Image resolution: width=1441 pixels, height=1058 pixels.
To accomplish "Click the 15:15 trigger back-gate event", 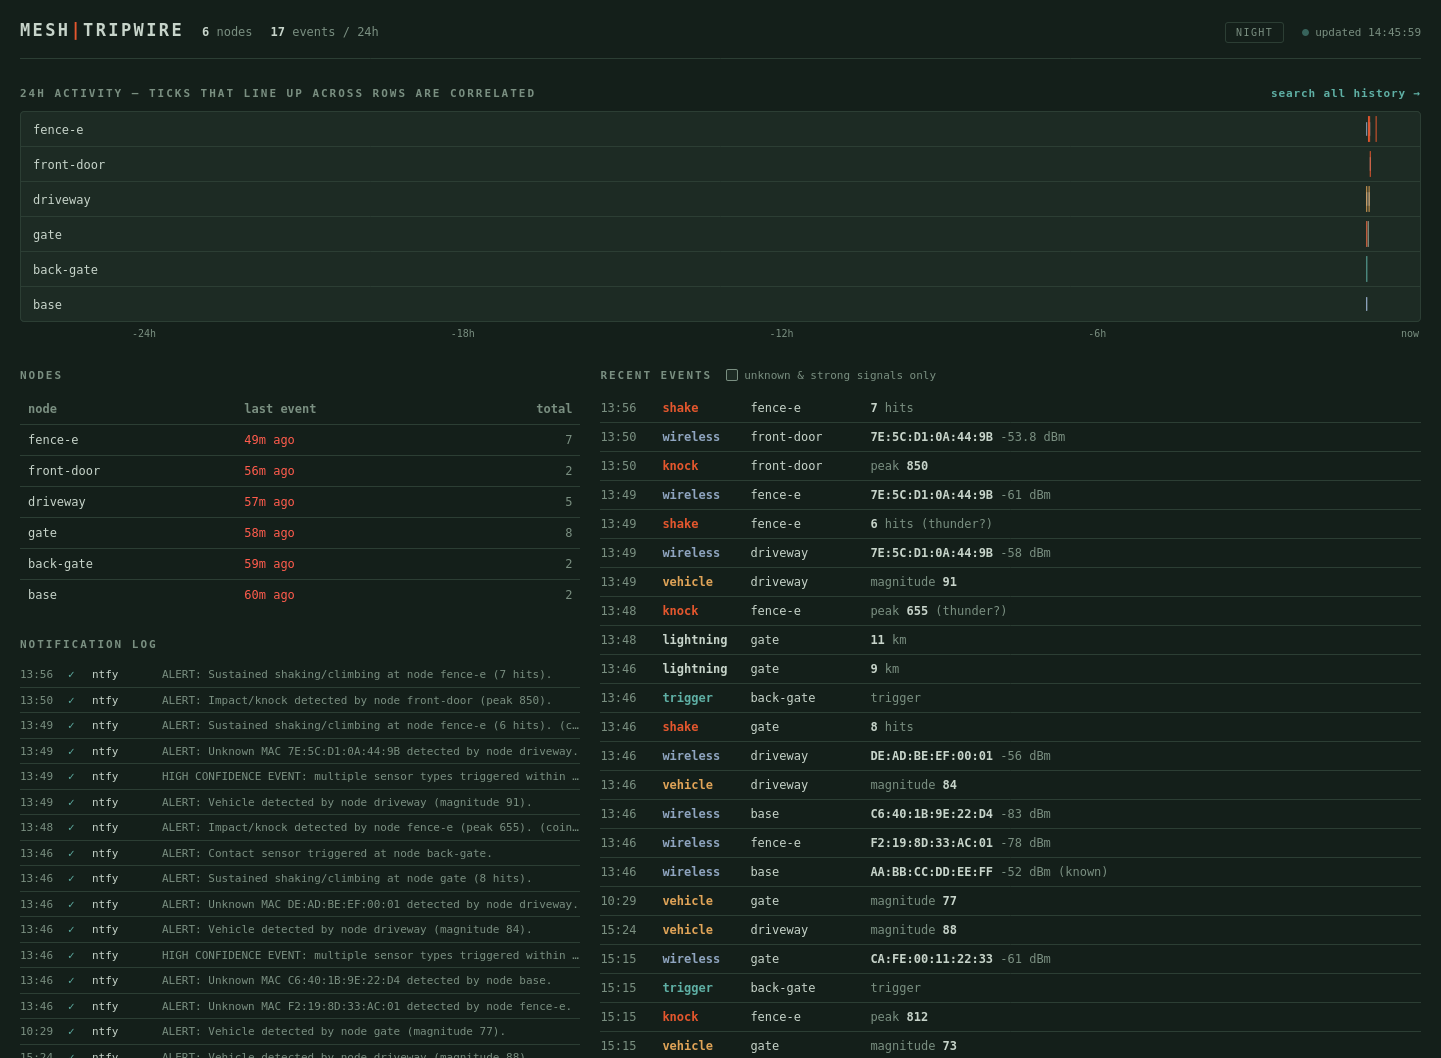I will click(1010, 988).
